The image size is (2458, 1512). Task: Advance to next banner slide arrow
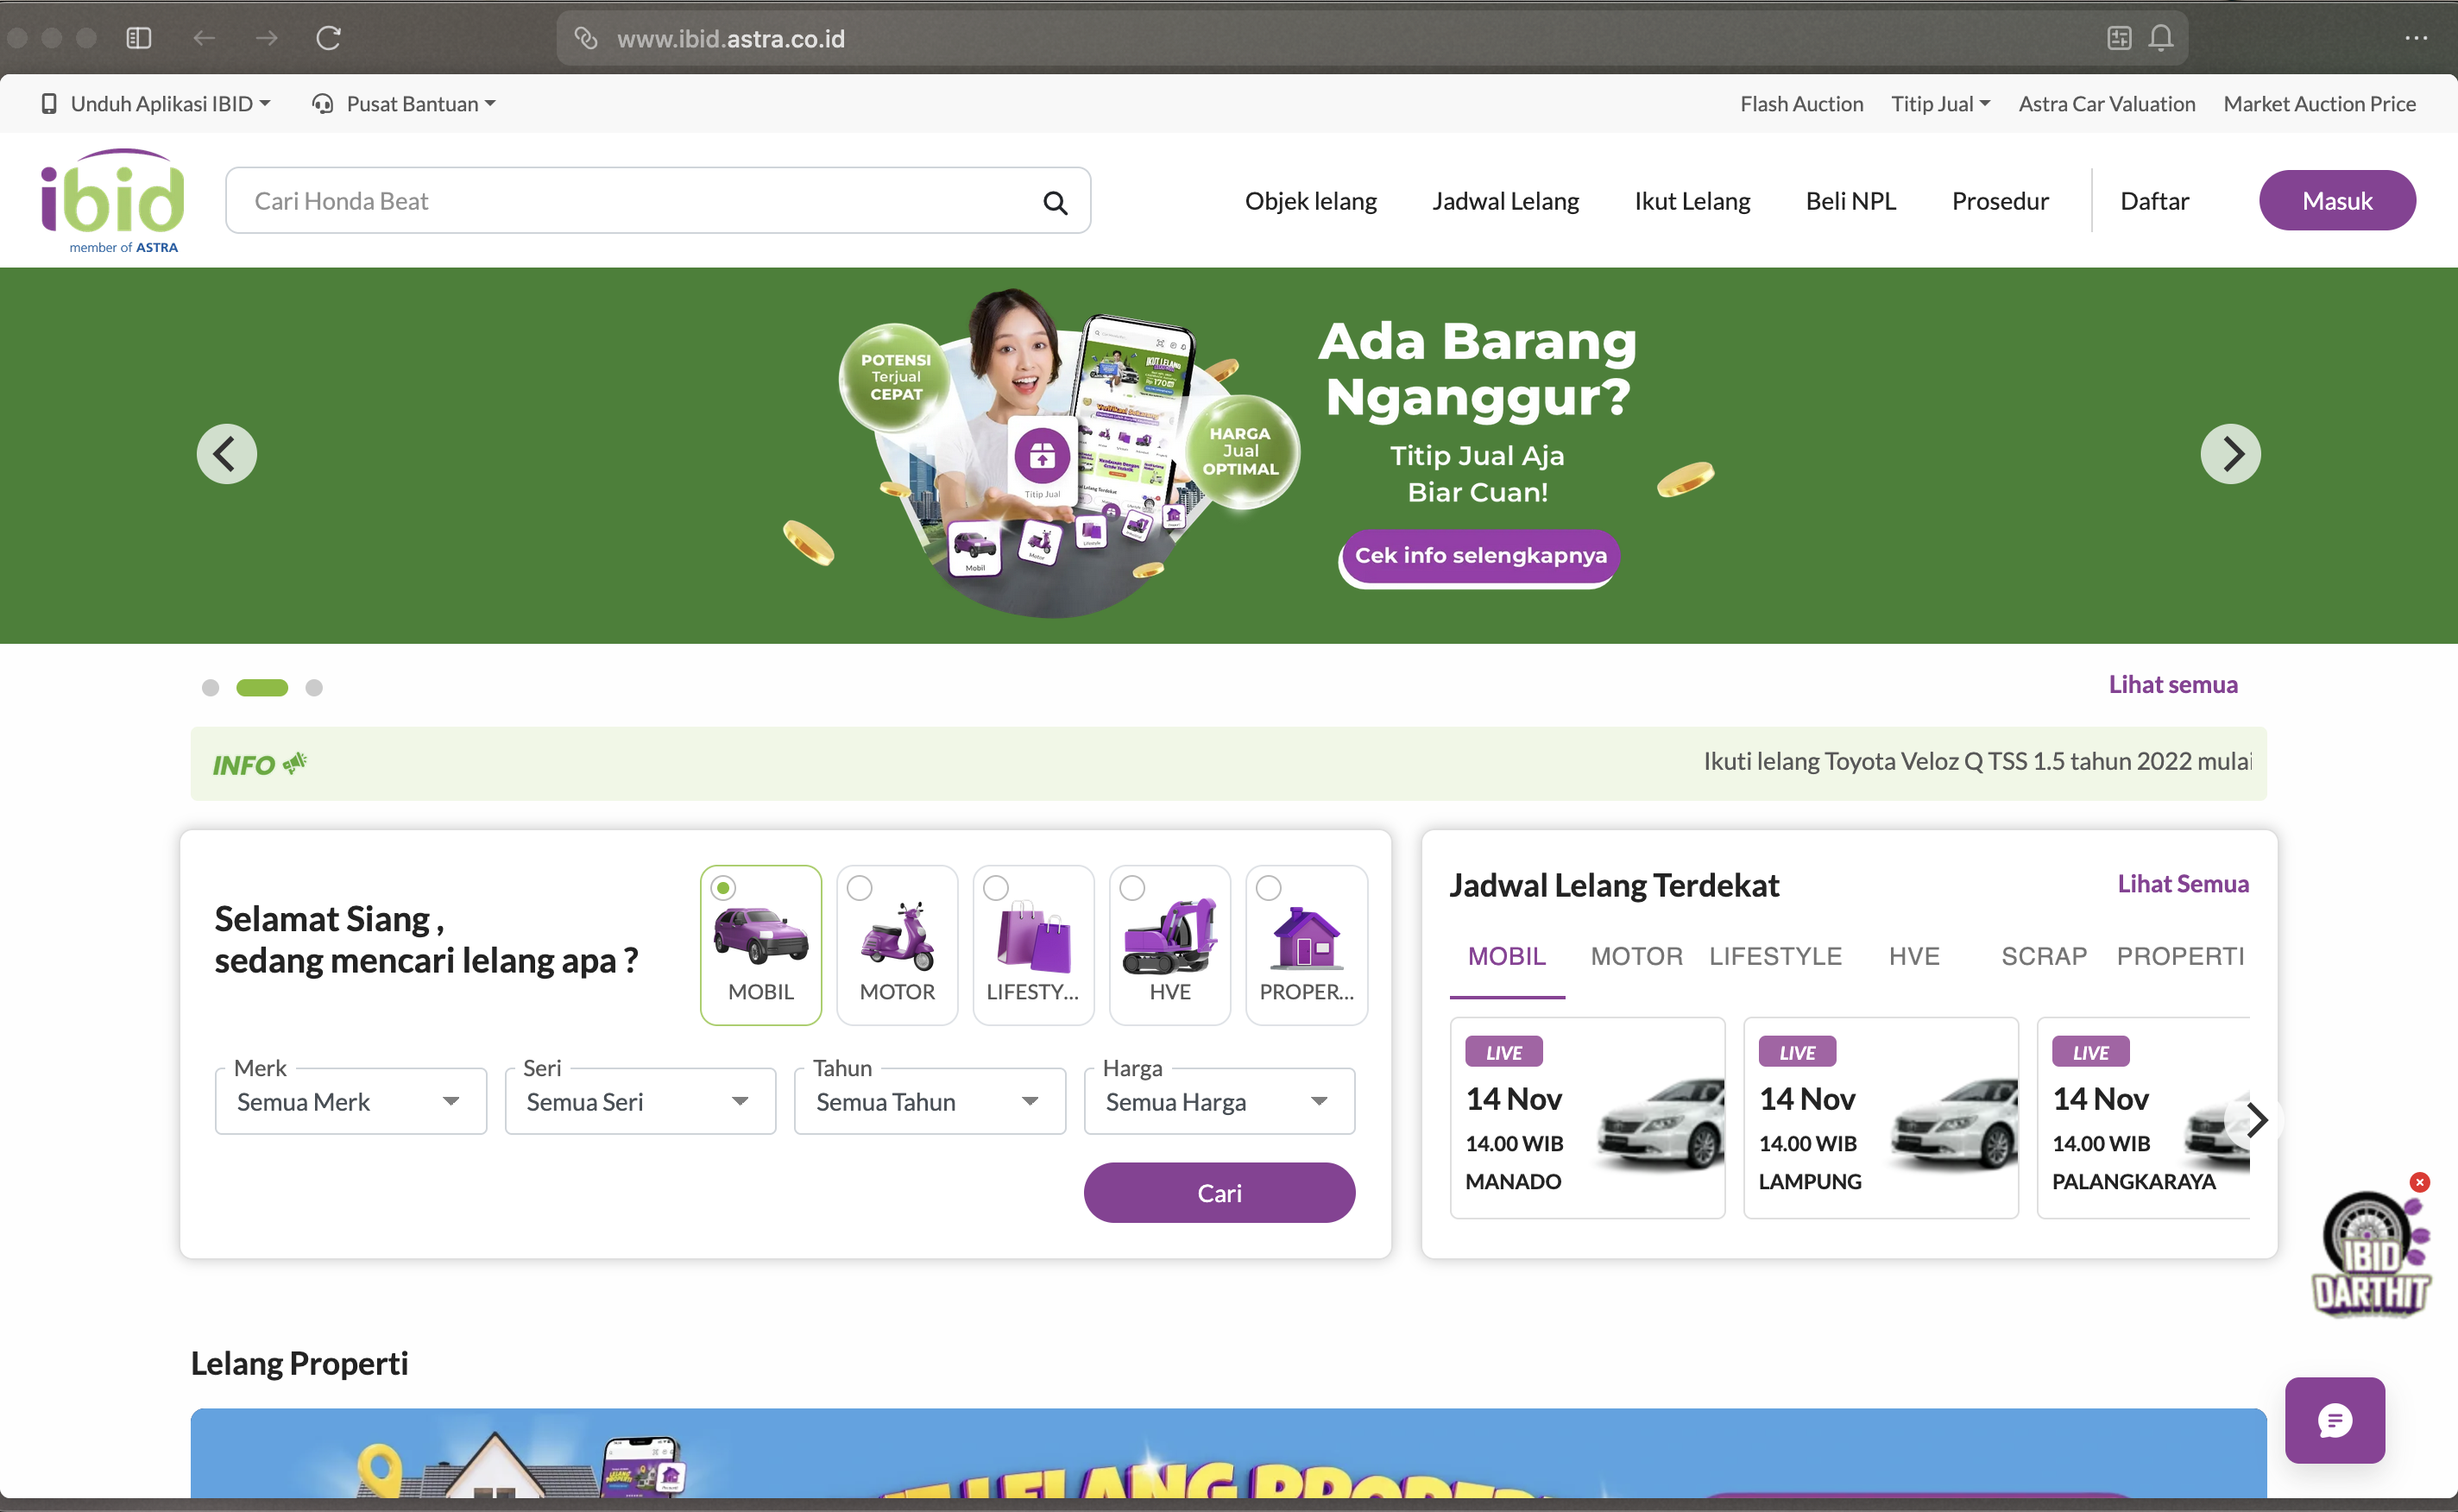point(2230,454)
